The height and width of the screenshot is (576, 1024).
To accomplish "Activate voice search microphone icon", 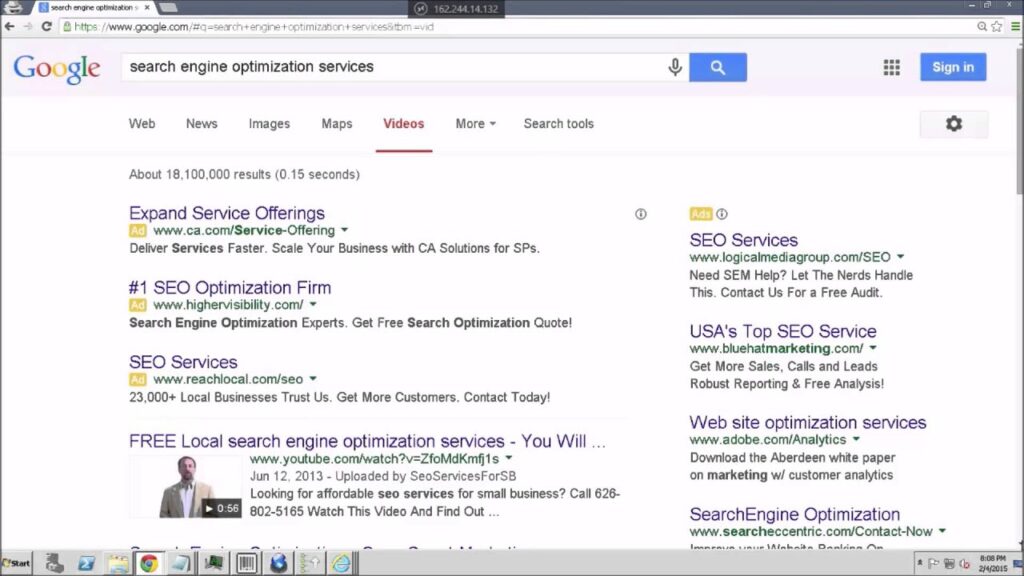I will point(675,67).
